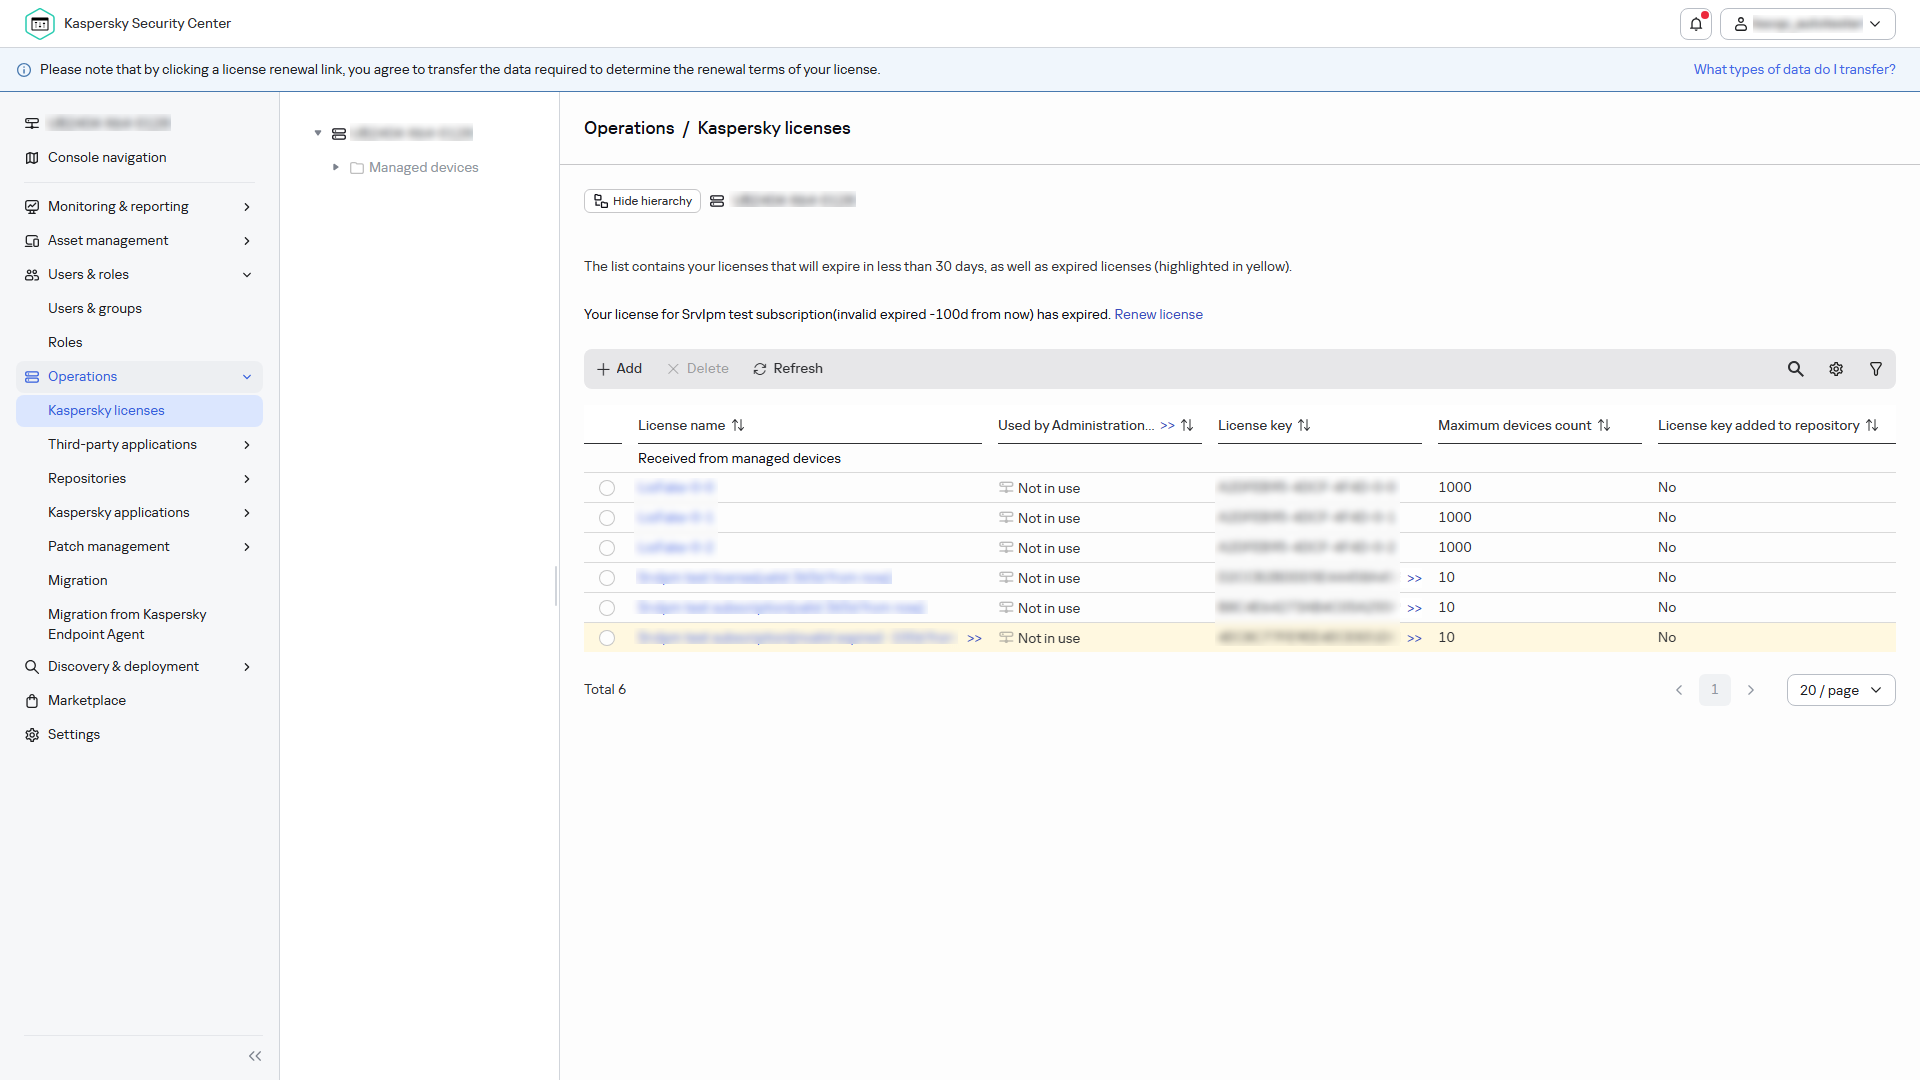The image size is (1920, 1080).
Task: Sort by License name arrows icon
Action: coord(738,425)
